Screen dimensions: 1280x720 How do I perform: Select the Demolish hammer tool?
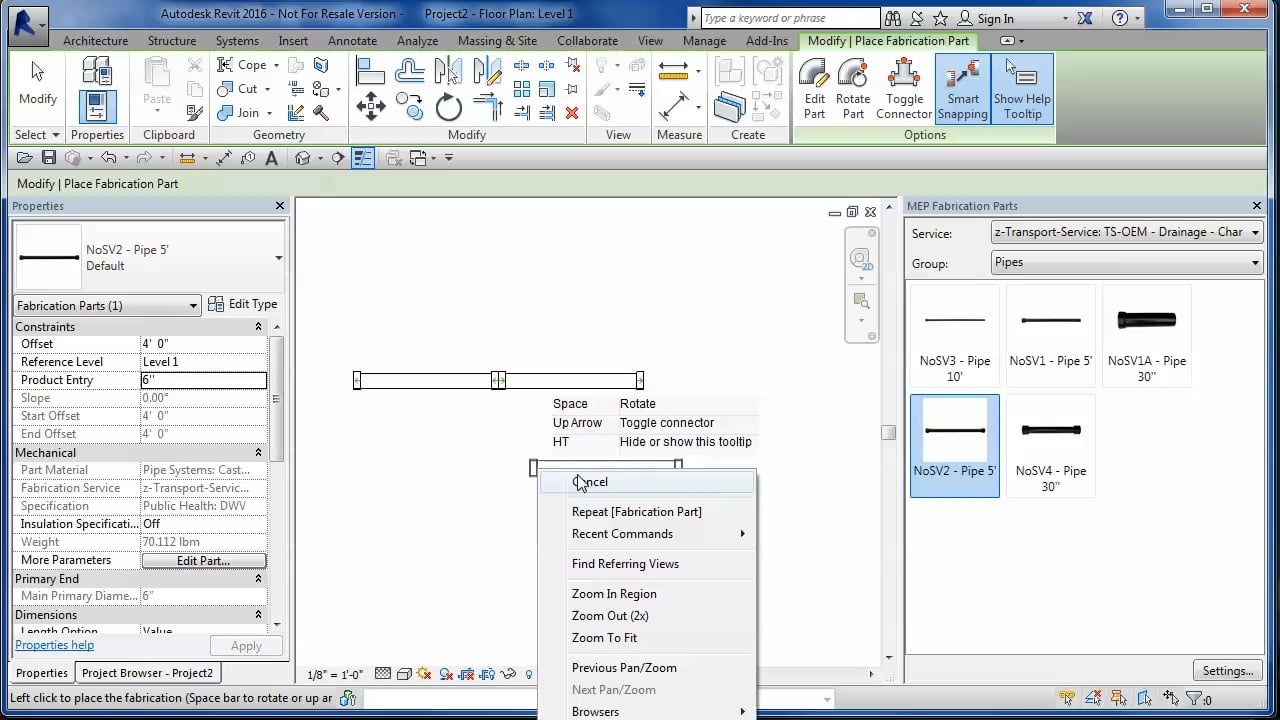click(321, 113)
